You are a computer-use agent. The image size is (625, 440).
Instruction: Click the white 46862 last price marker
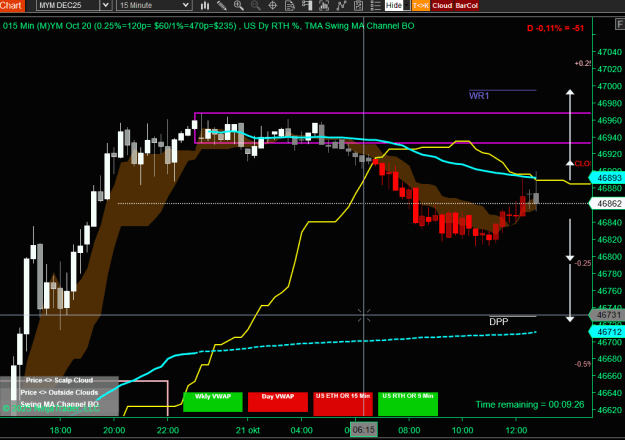[607, 204]
